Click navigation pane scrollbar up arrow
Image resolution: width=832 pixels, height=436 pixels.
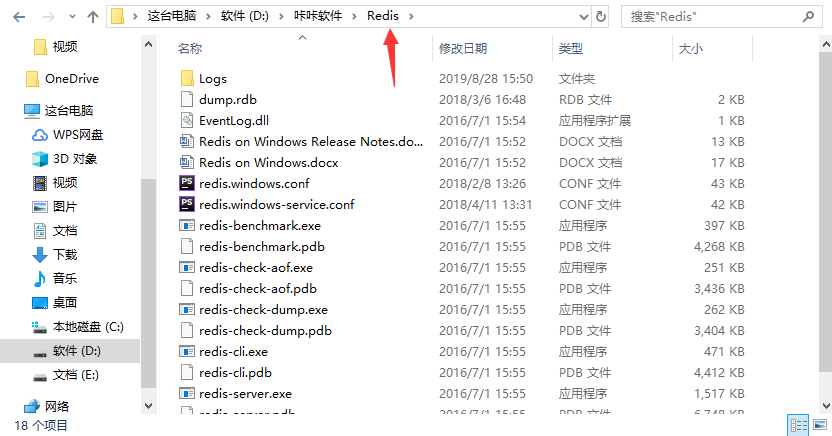[149, 45]
